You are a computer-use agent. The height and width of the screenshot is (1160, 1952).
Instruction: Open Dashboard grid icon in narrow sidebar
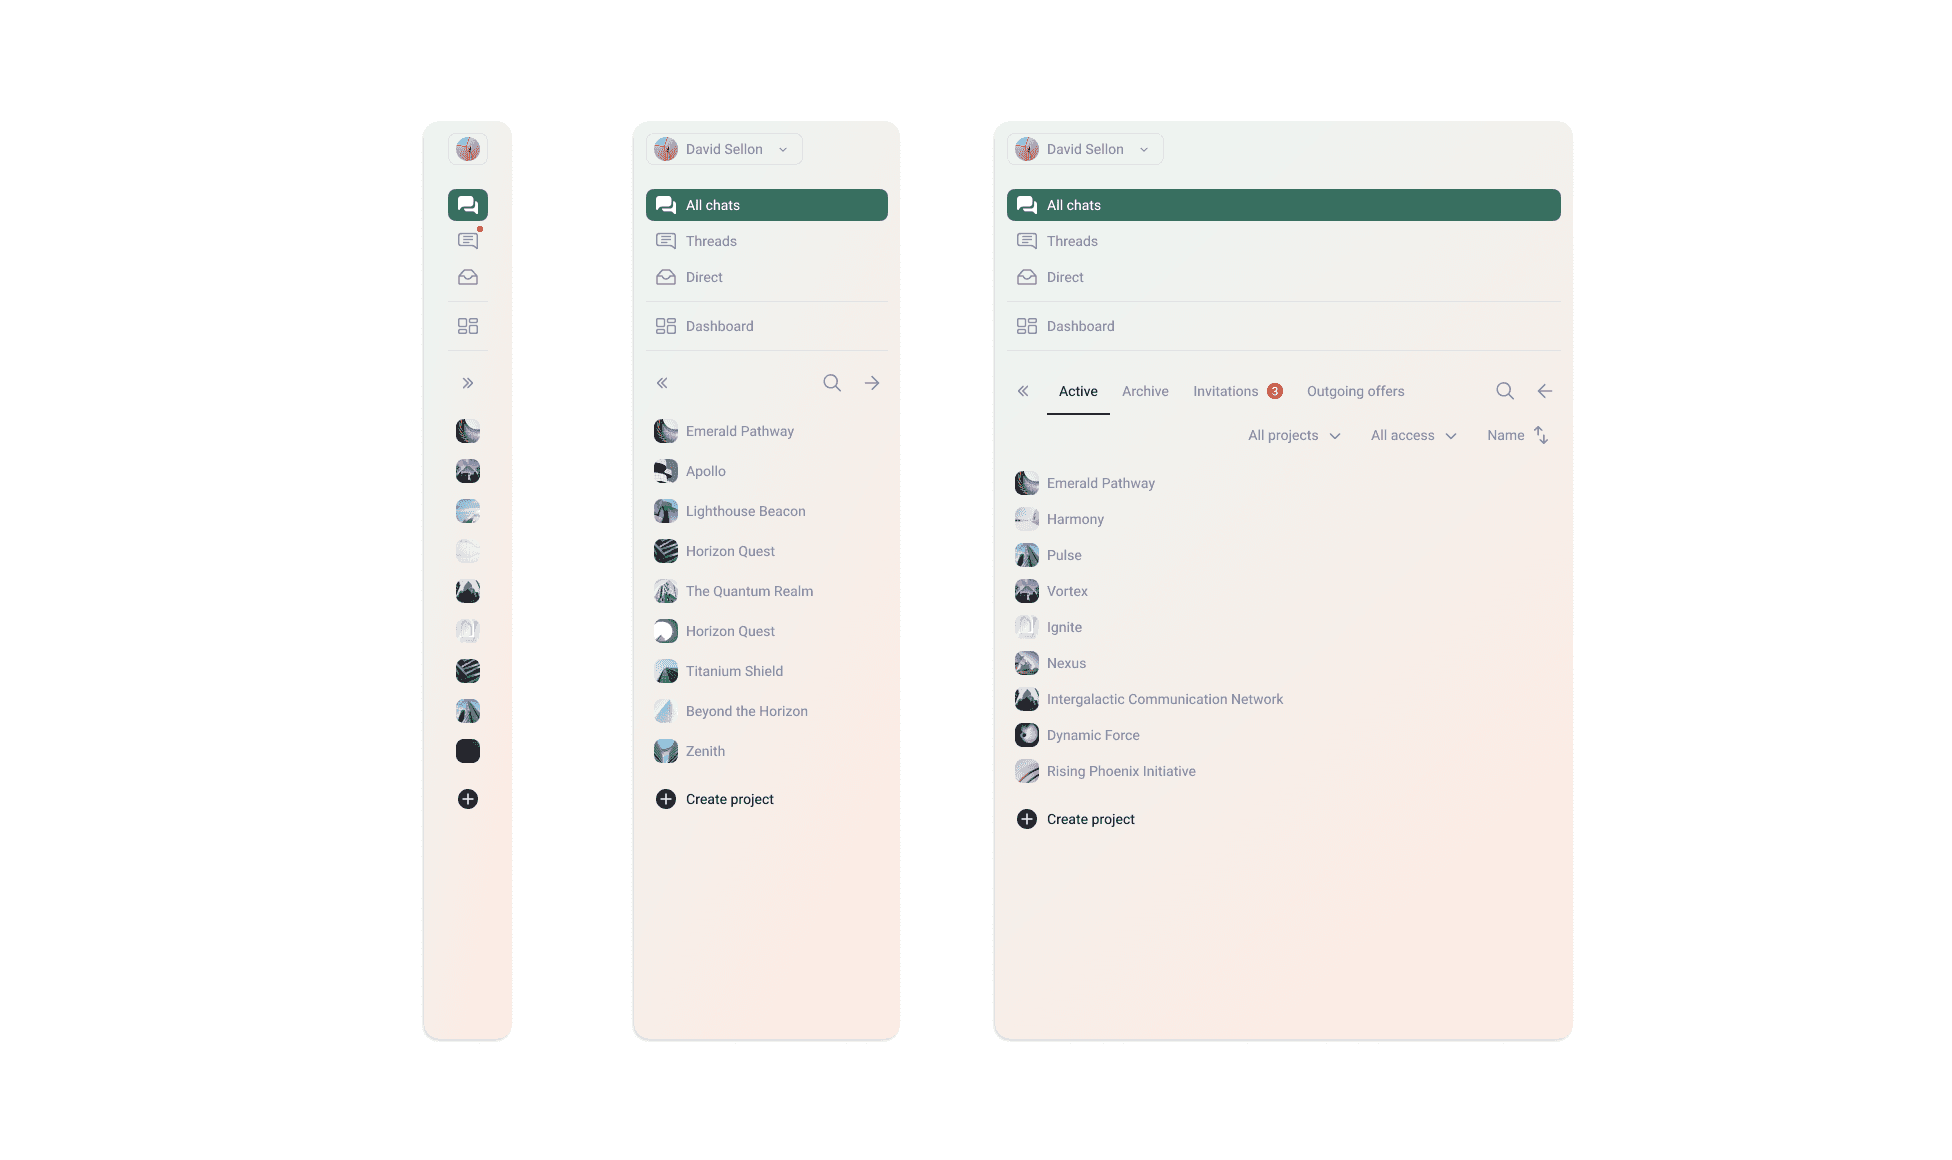[x=468, y=326]
